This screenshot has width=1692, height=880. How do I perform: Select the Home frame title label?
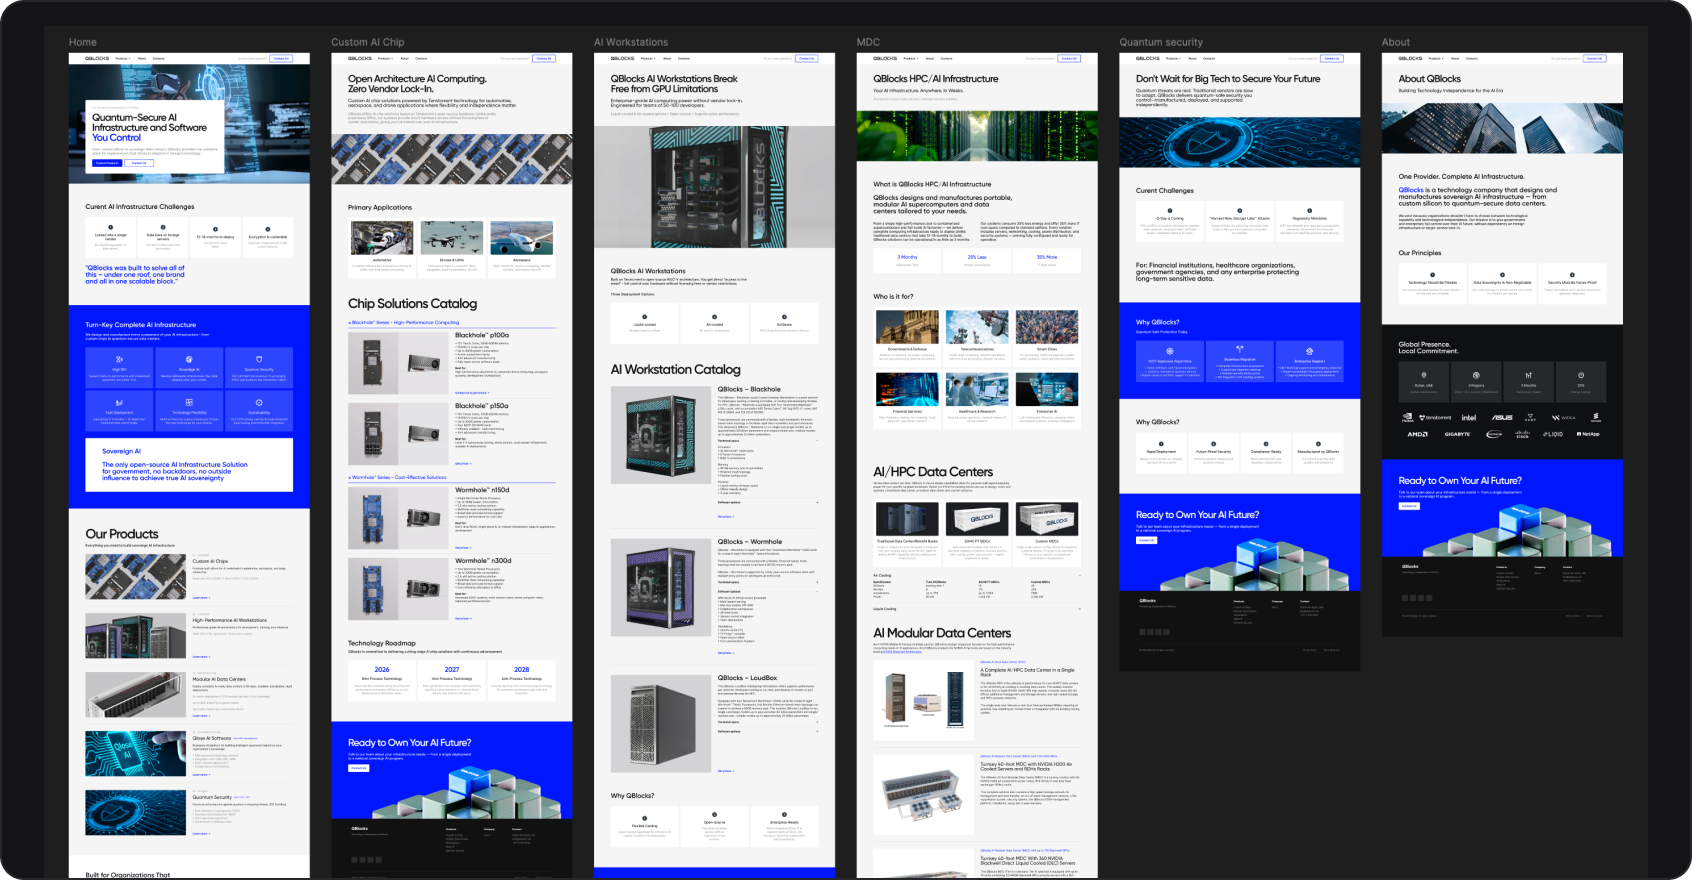(x=83, y=42)
